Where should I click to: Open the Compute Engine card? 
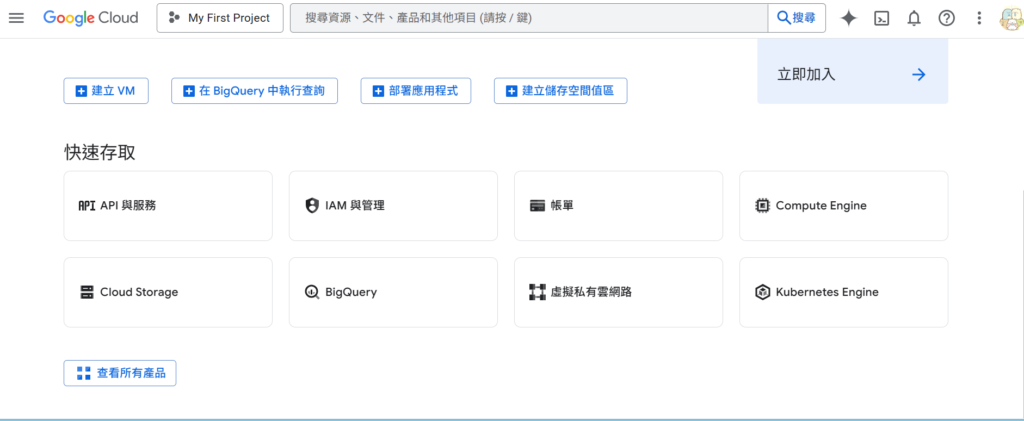tap(843, 206)
